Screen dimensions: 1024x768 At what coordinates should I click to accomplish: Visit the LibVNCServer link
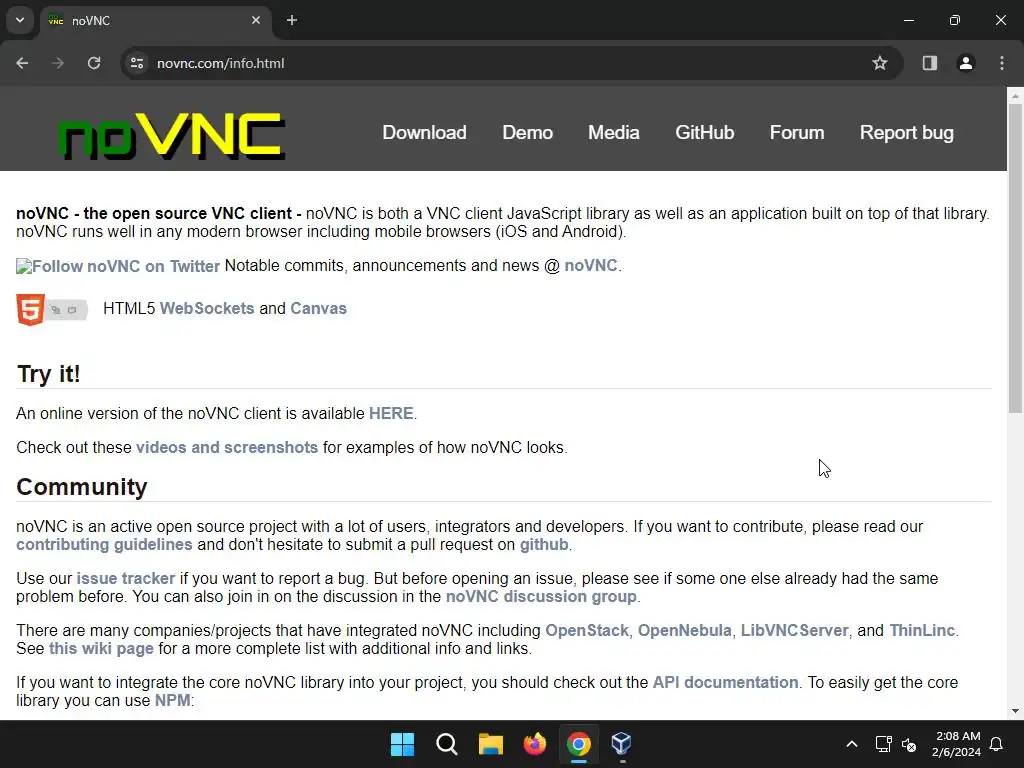794,631
